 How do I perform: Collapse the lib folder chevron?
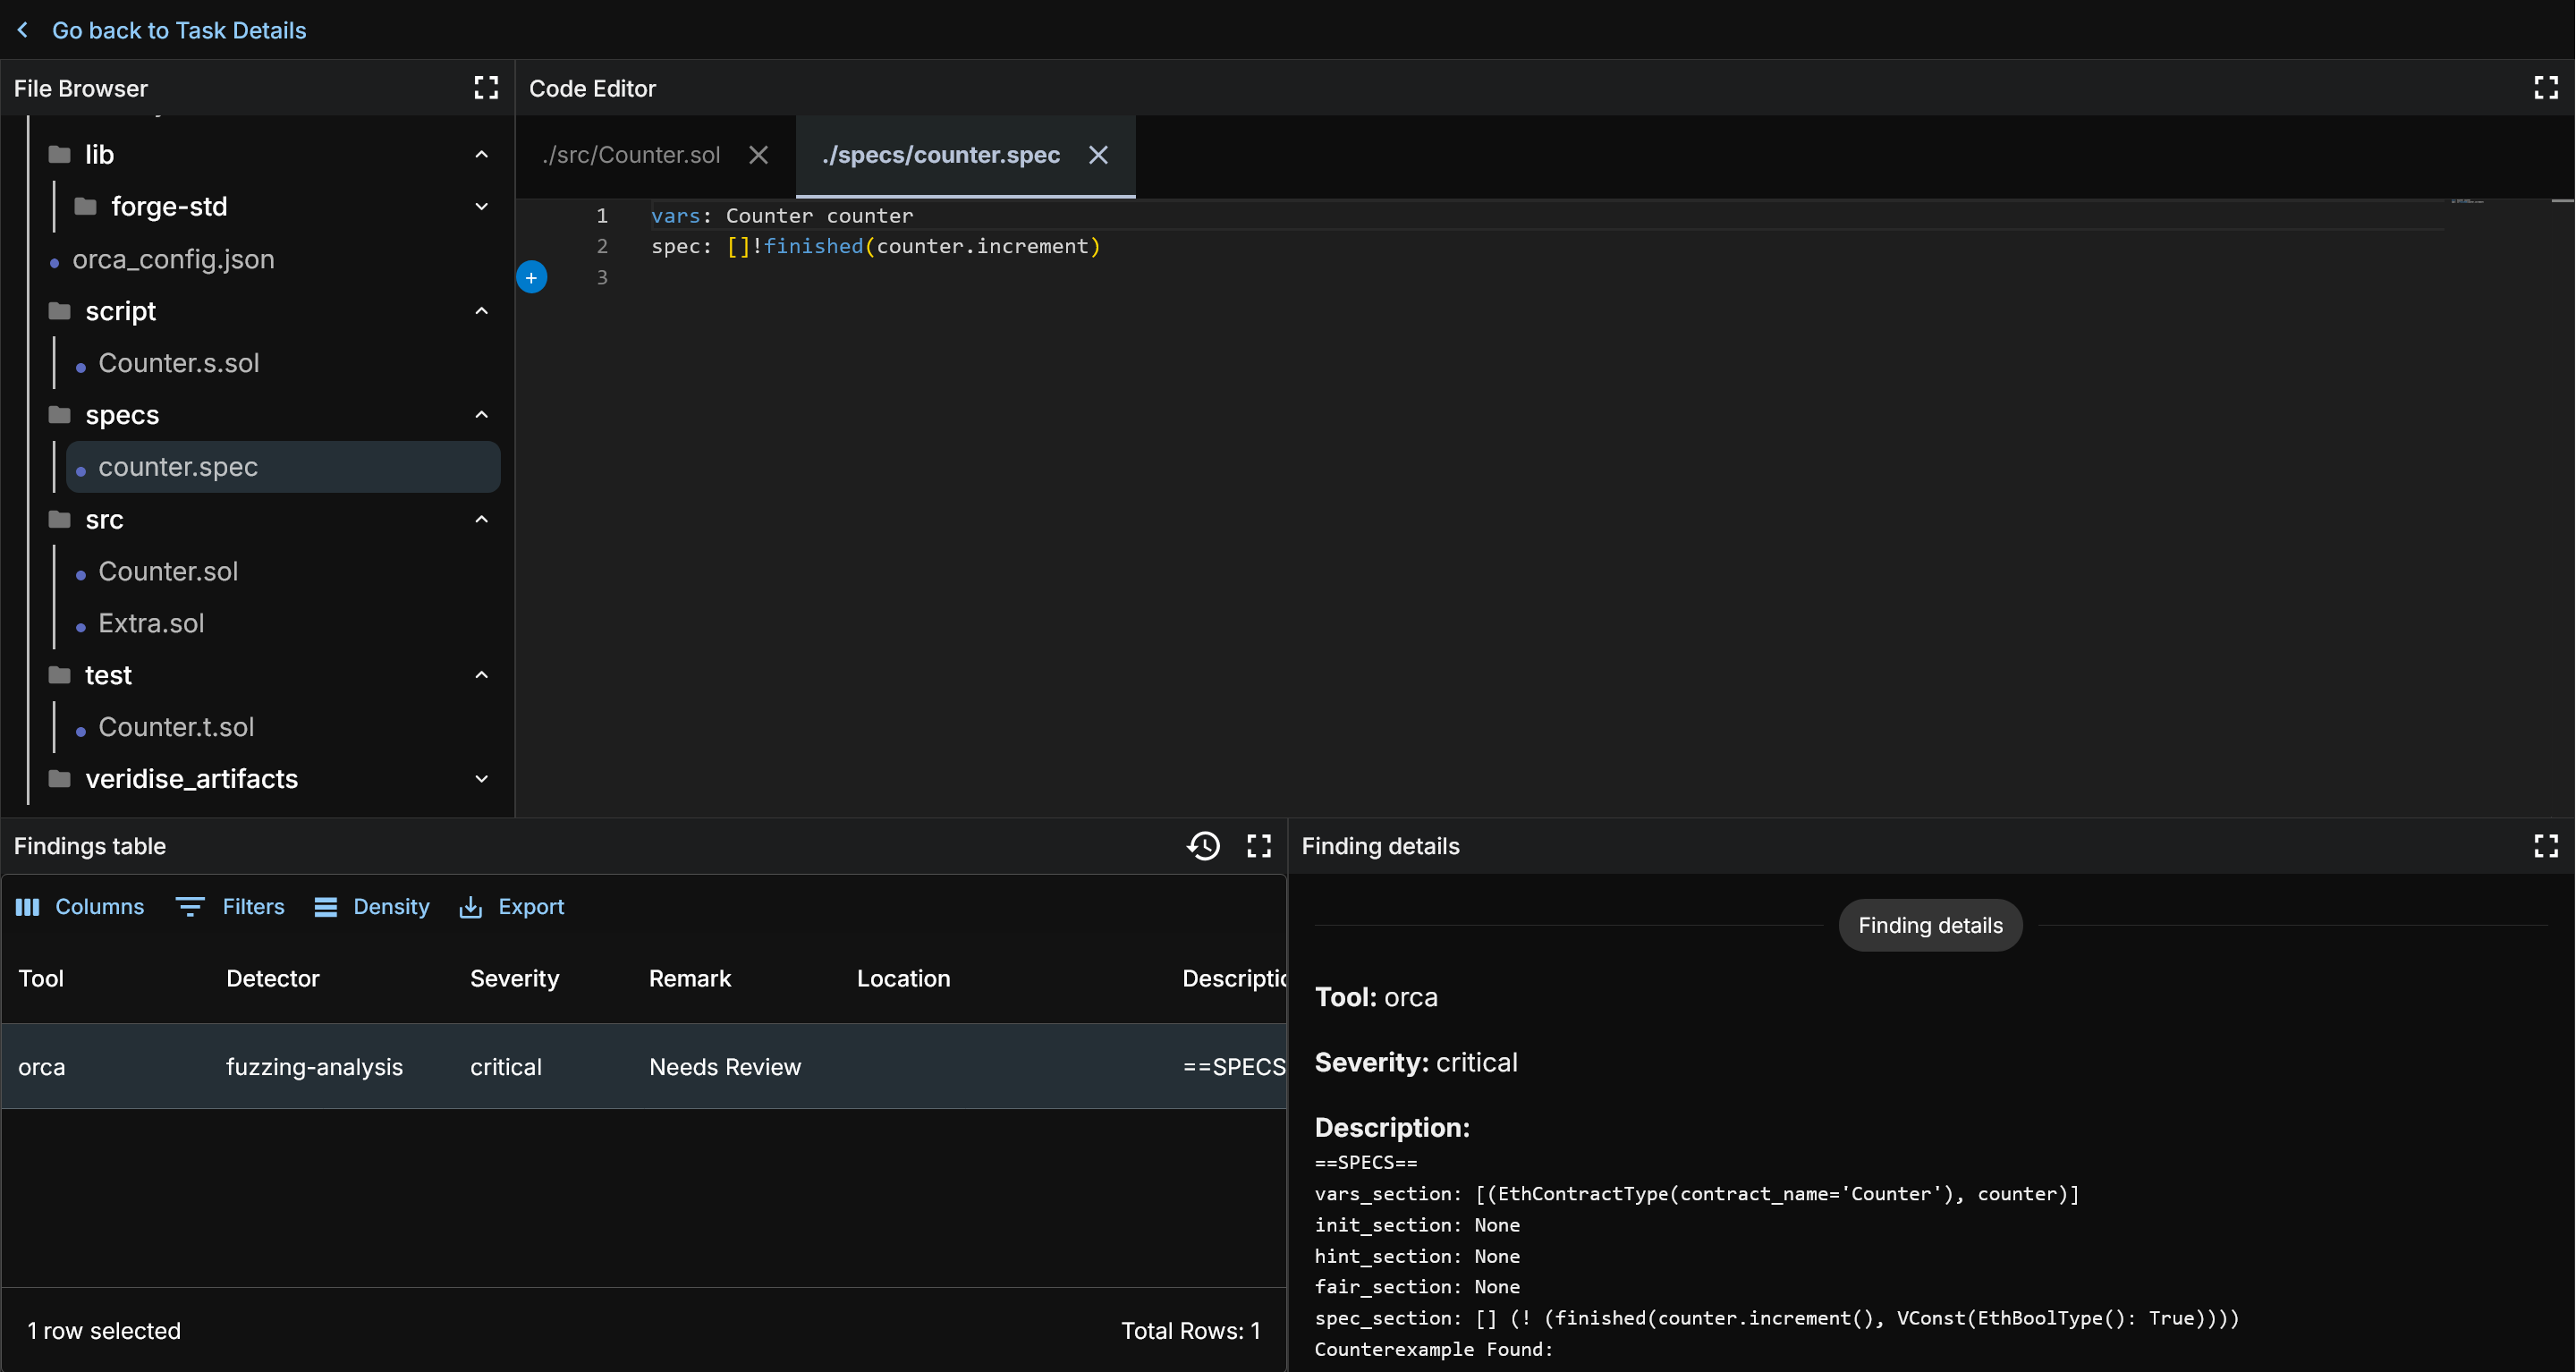coord(481,154)
